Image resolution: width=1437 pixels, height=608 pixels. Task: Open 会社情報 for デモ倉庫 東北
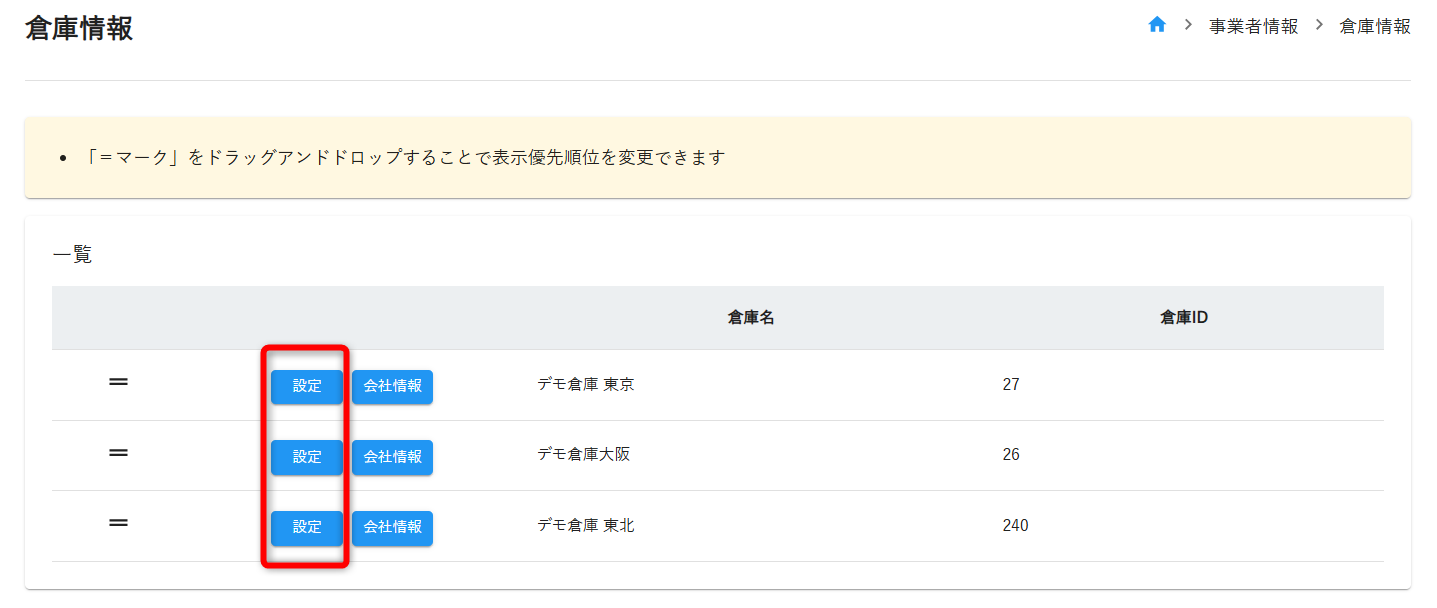click(x=392, y=527)
